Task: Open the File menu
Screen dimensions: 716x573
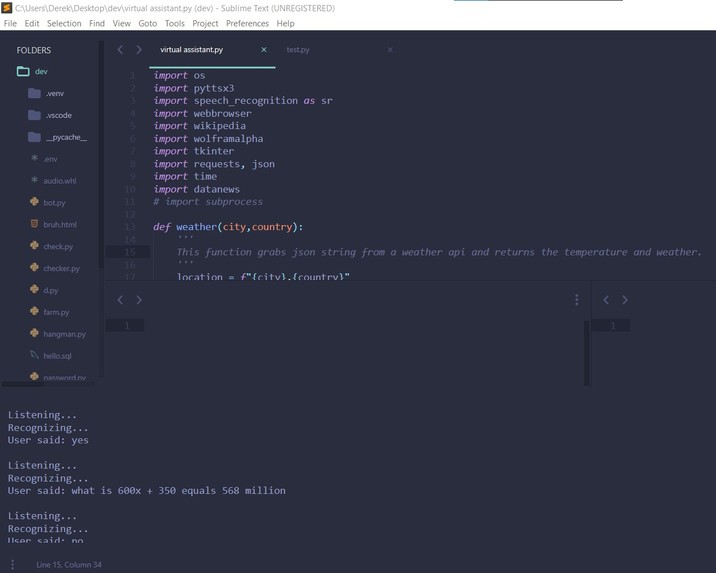Action: pos(10,23)
